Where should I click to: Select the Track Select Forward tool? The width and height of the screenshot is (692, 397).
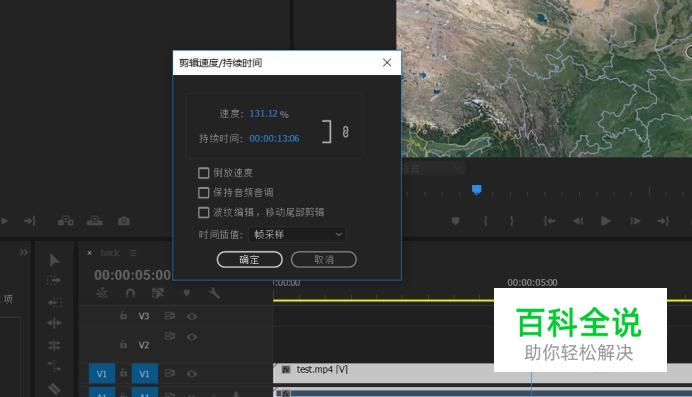click(x=53, y=280)
